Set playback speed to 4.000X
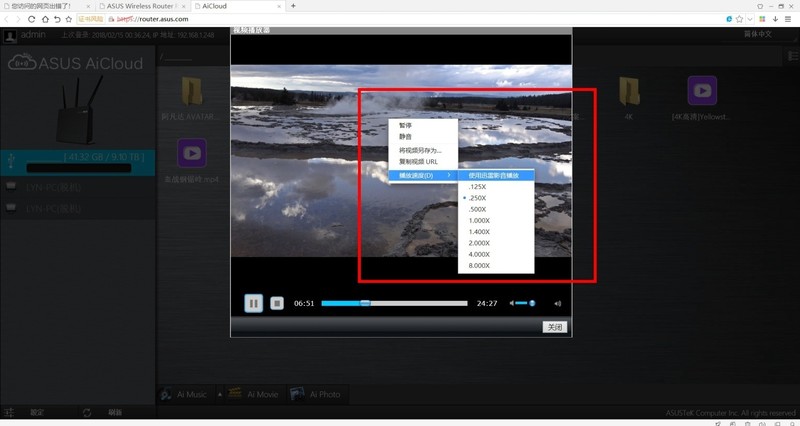 point(496,254)
